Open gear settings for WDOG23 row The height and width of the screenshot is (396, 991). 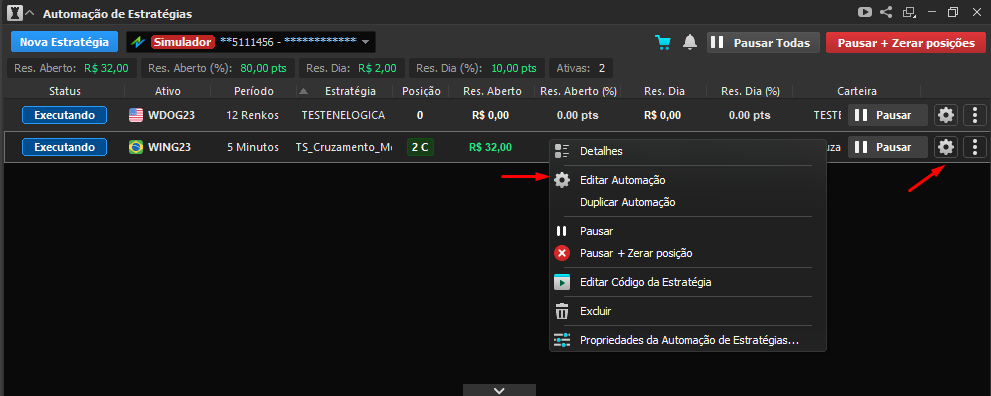945,115
